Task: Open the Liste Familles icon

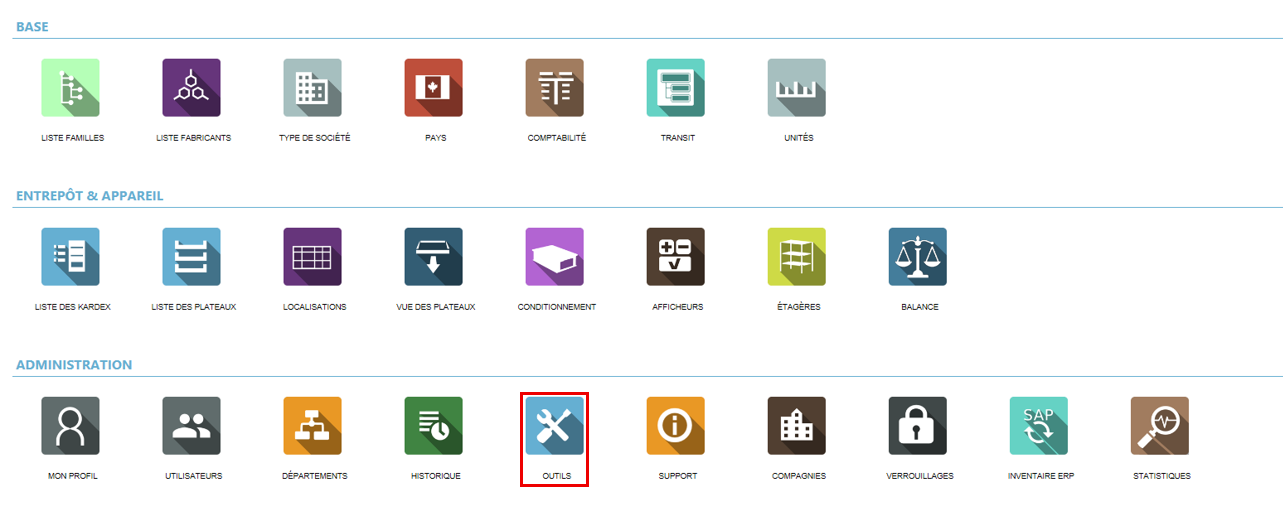Action: click(71, 88)
